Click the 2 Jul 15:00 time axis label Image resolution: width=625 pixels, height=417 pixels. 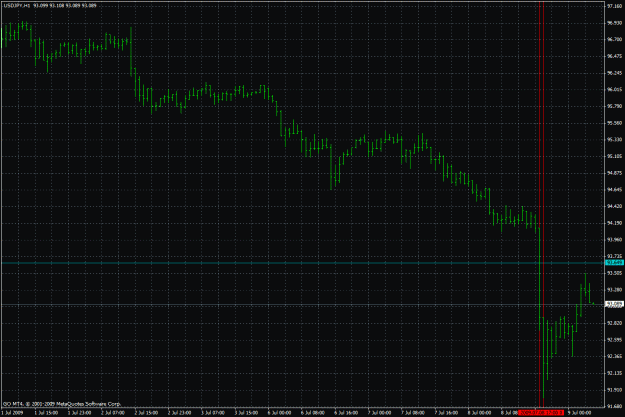tap(146, 413)
